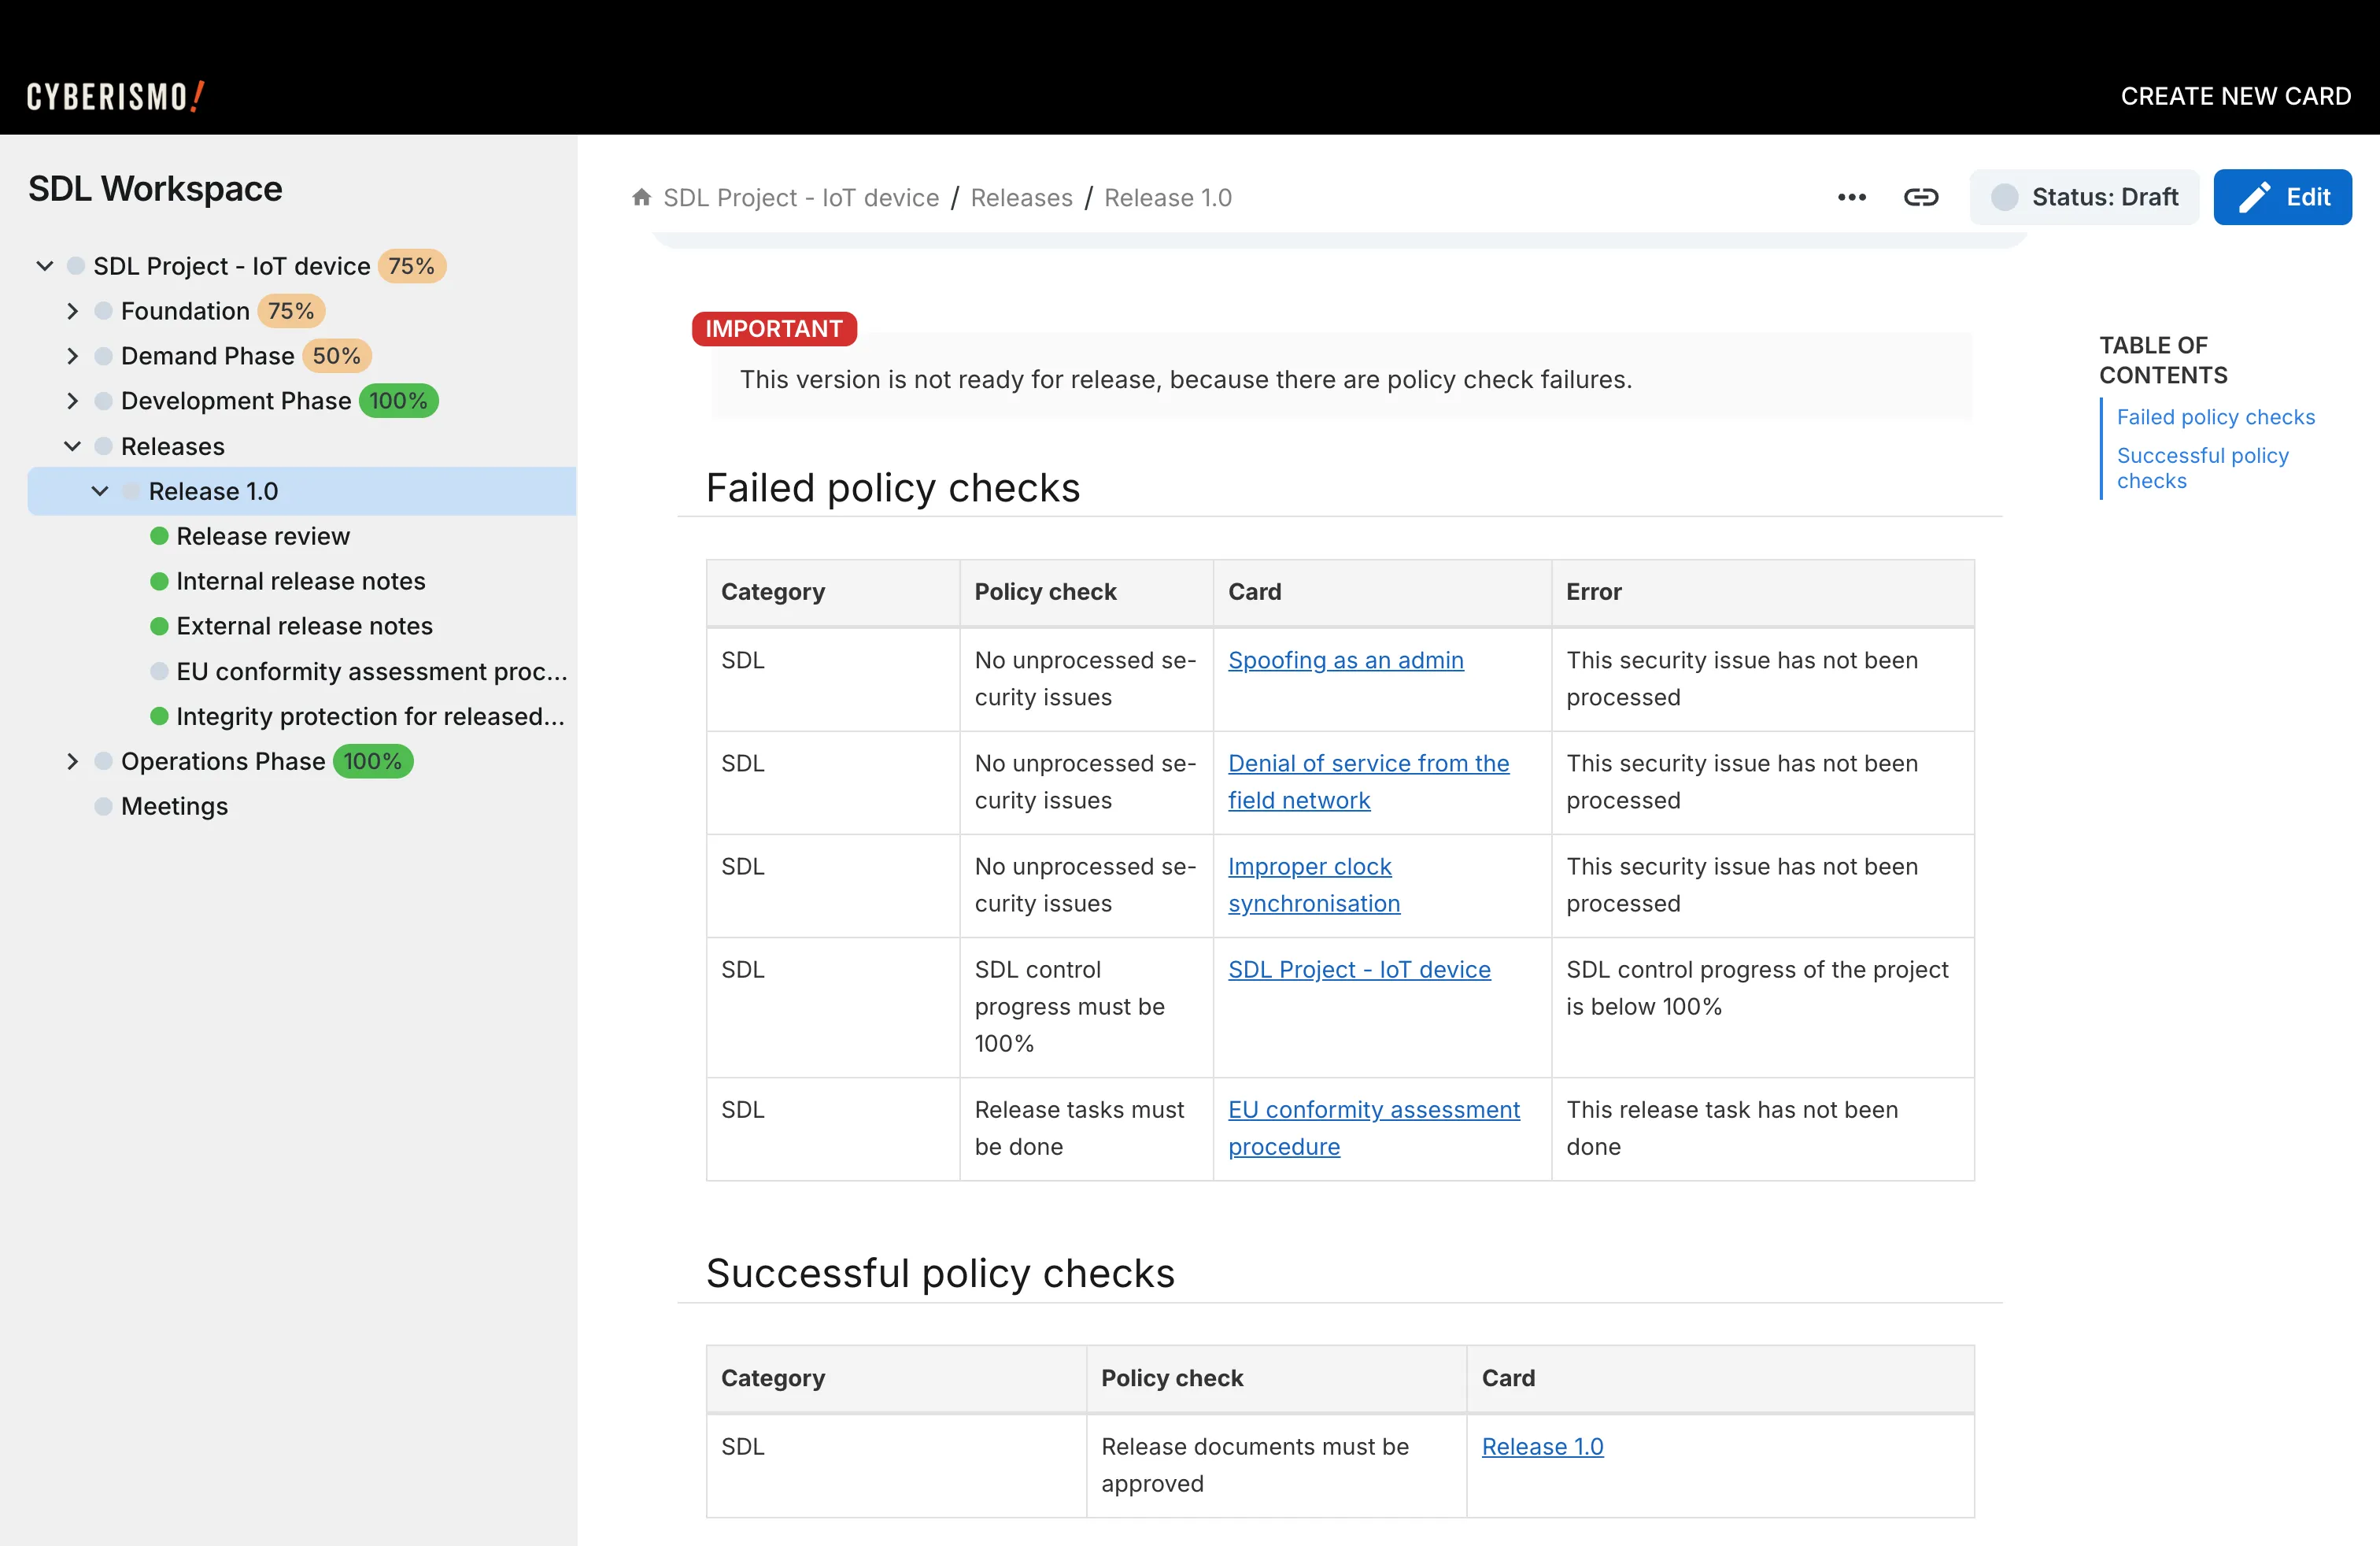Jump to Successful policy checks in contents
The width and height of the screenshot is (2380, 1546).
tap(2202, 468)
